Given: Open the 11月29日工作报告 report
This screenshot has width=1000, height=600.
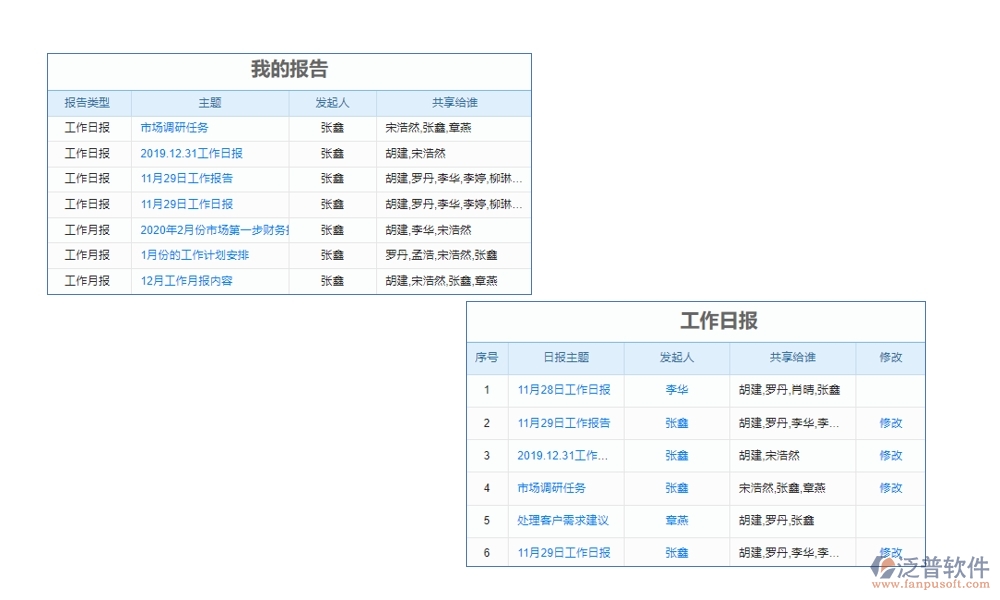Looking at the screenshot, I should pos(186,178).
